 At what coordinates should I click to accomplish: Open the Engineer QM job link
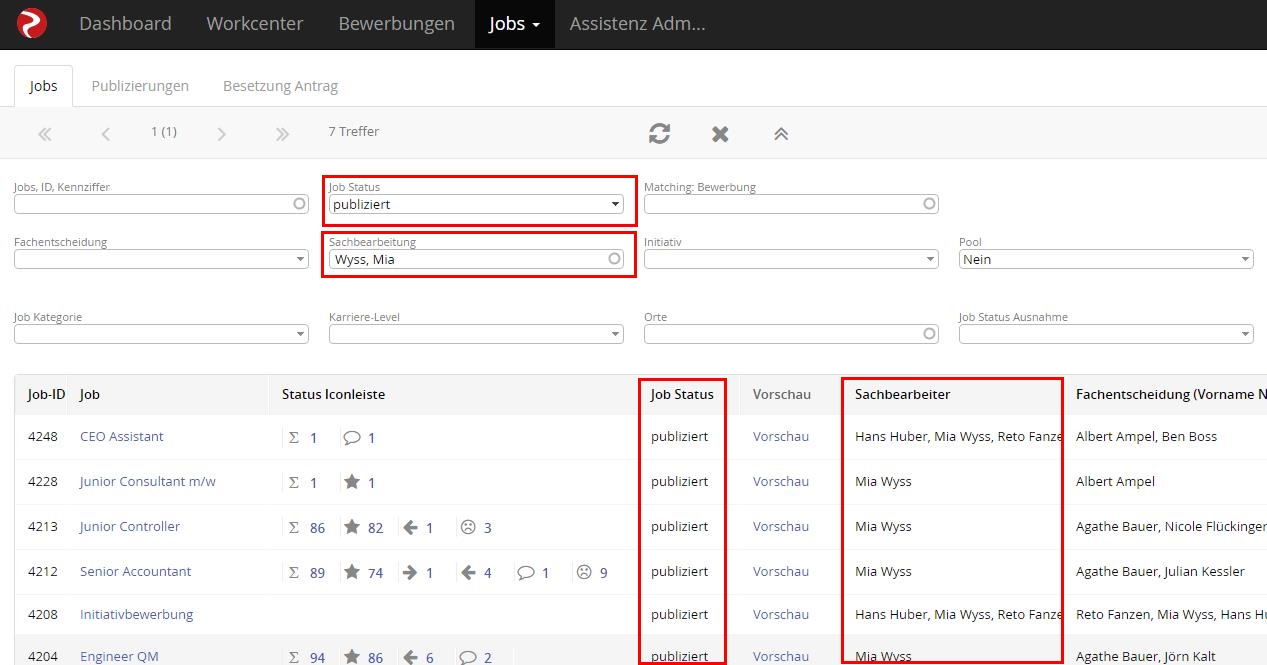119,657
